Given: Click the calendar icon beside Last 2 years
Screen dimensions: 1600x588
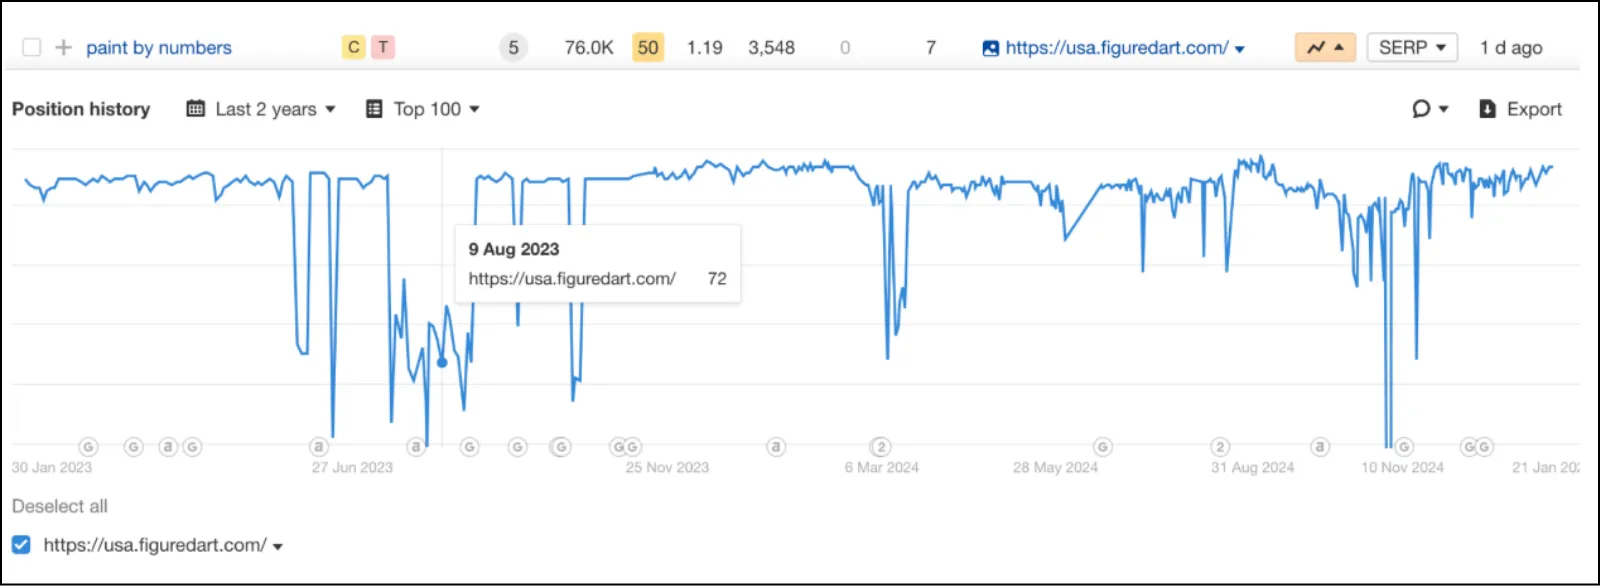Looking at the screenshot, I should (x=196, y=109).
